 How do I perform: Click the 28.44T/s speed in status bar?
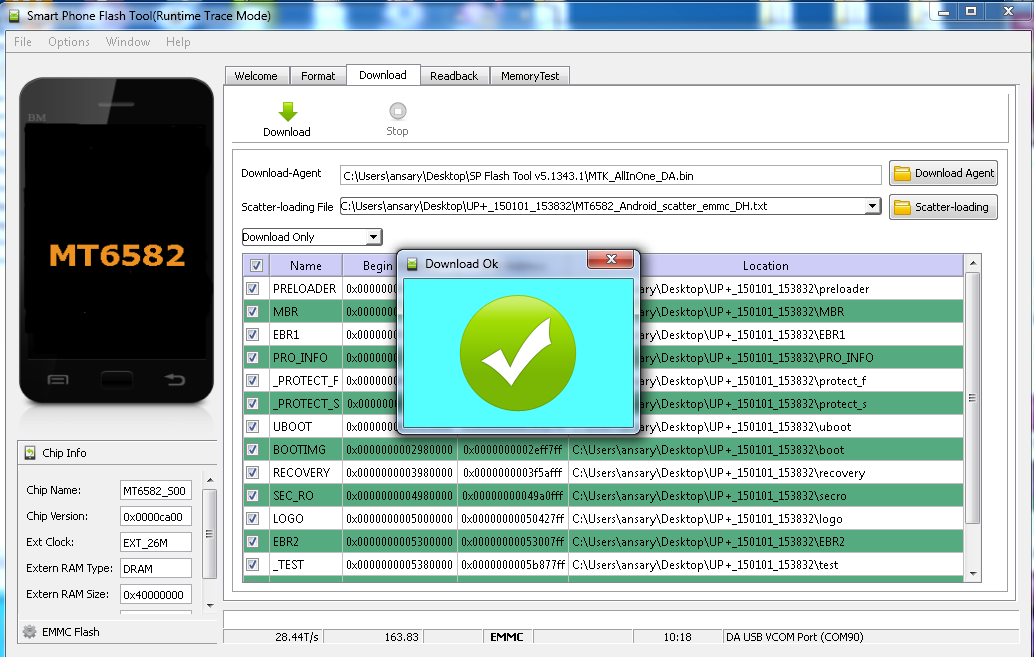[297, 637]
